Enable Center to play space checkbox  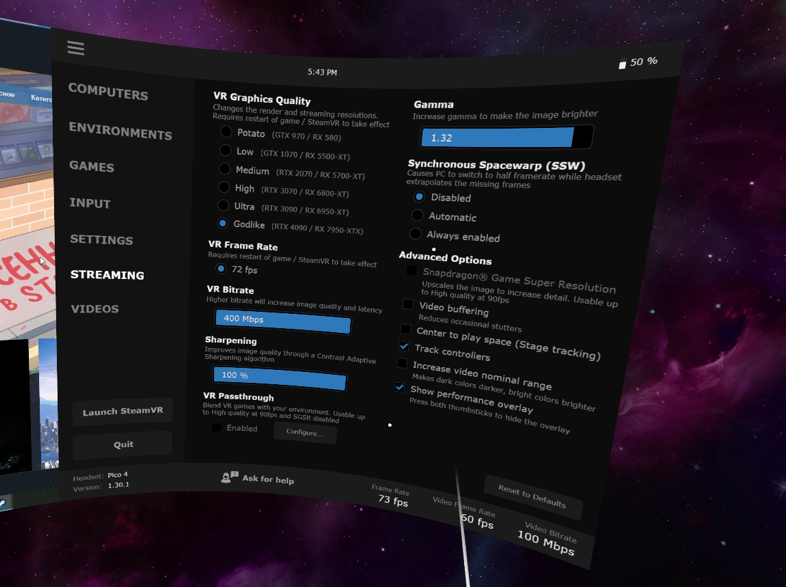coord(406,329)
